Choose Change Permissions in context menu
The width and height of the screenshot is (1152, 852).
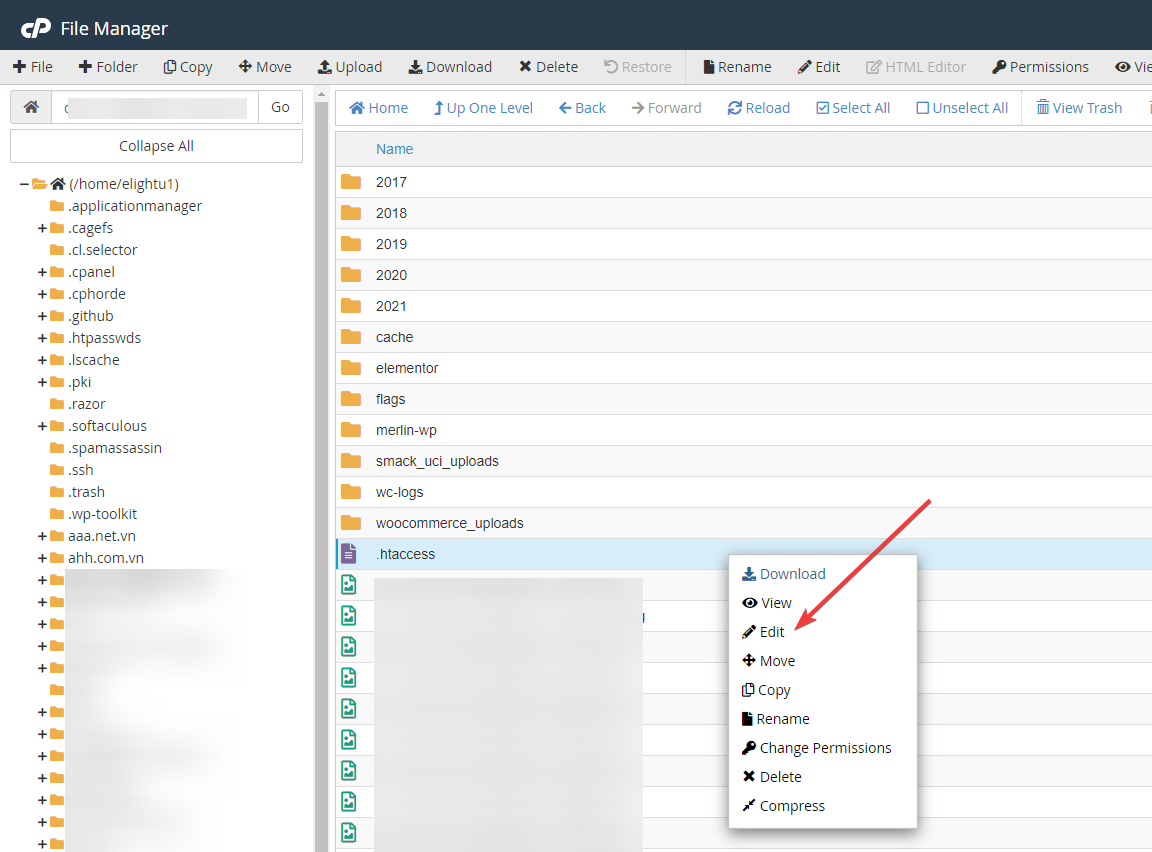816,748
